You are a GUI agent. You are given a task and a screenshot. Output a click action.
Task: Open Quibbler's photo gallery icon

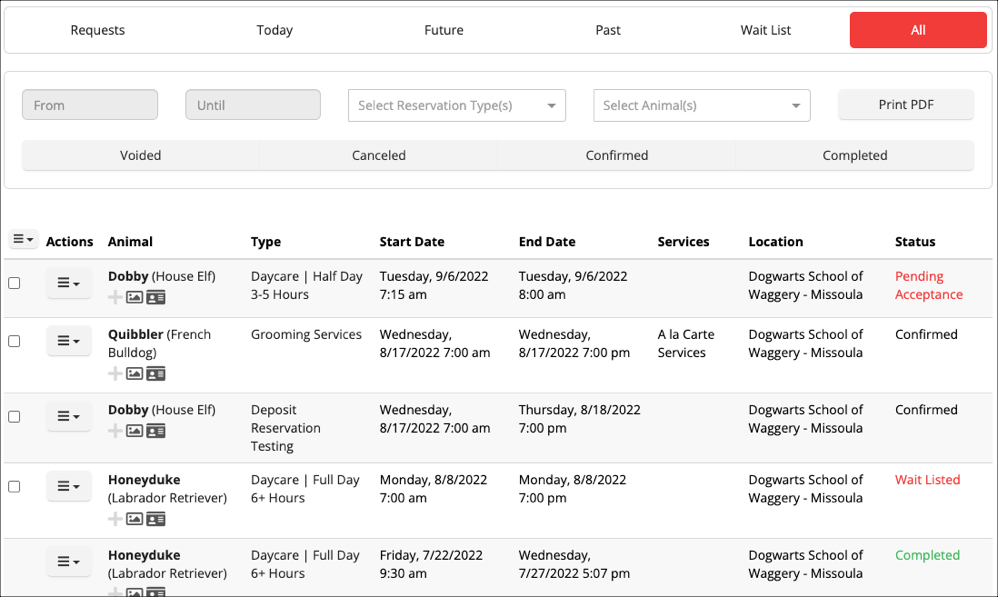[133, 373]
